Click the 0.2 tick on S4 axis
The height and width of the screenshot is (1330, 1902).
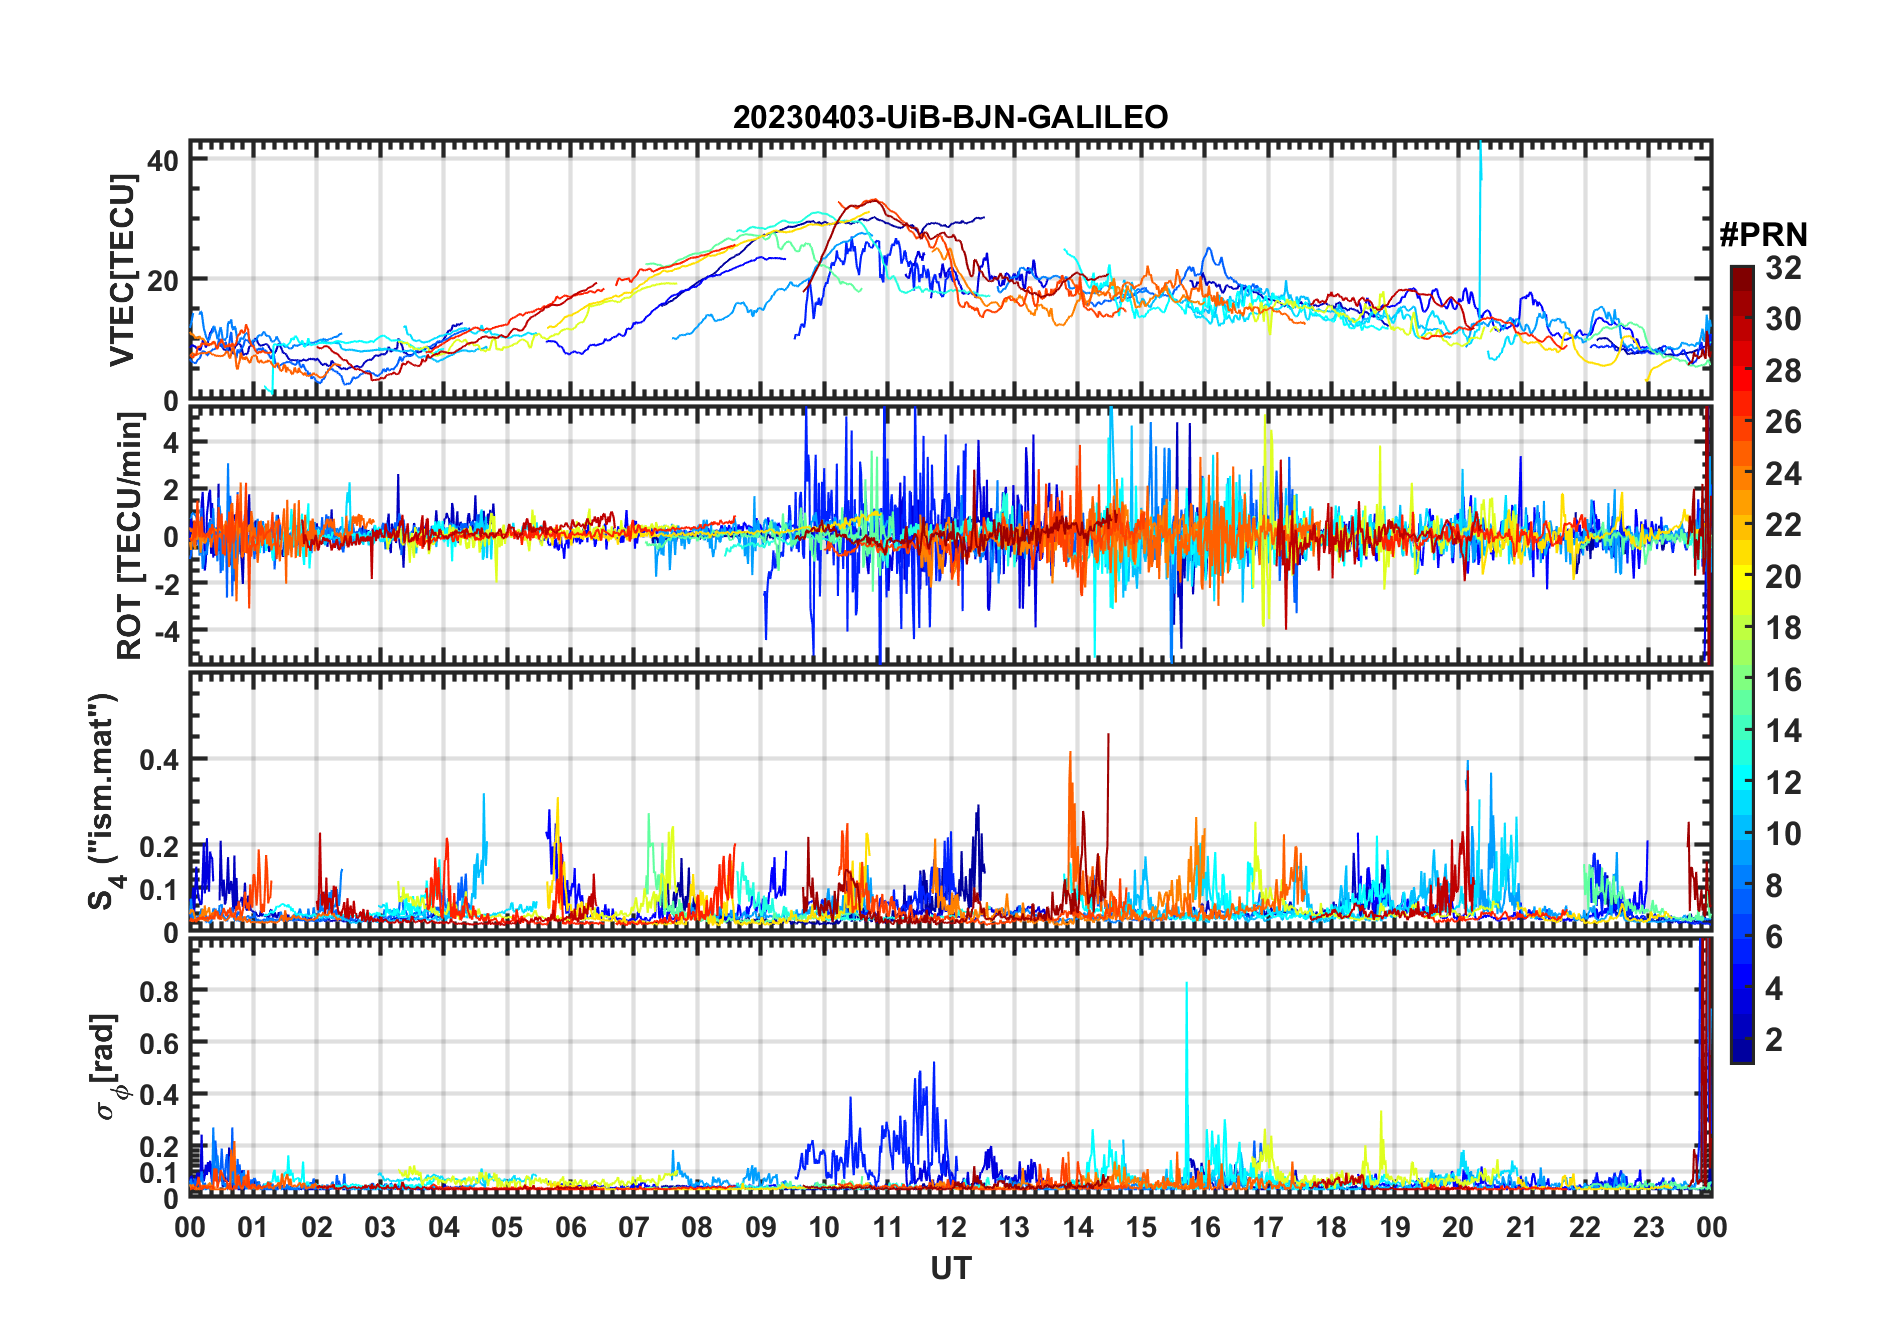(x=160, y=847)
